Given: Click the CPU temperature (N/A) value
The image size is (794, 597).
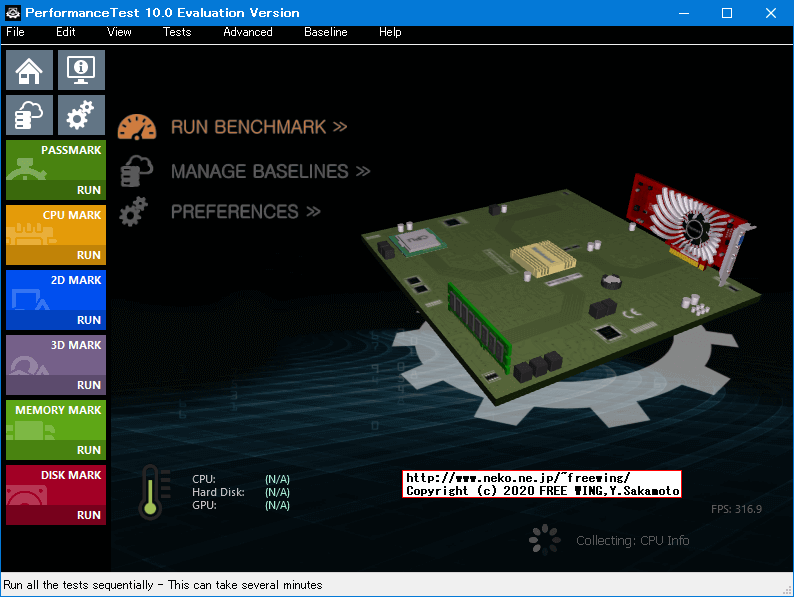Looking at the screenshot, I should (277, 479).
